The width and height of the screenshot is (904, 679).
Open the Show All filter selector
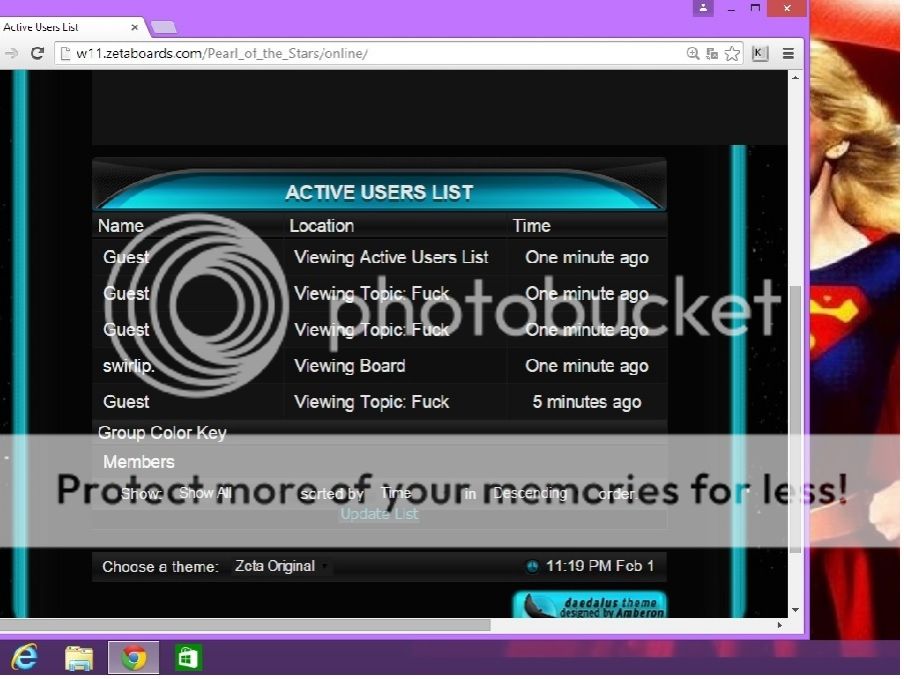click(205, 493)
